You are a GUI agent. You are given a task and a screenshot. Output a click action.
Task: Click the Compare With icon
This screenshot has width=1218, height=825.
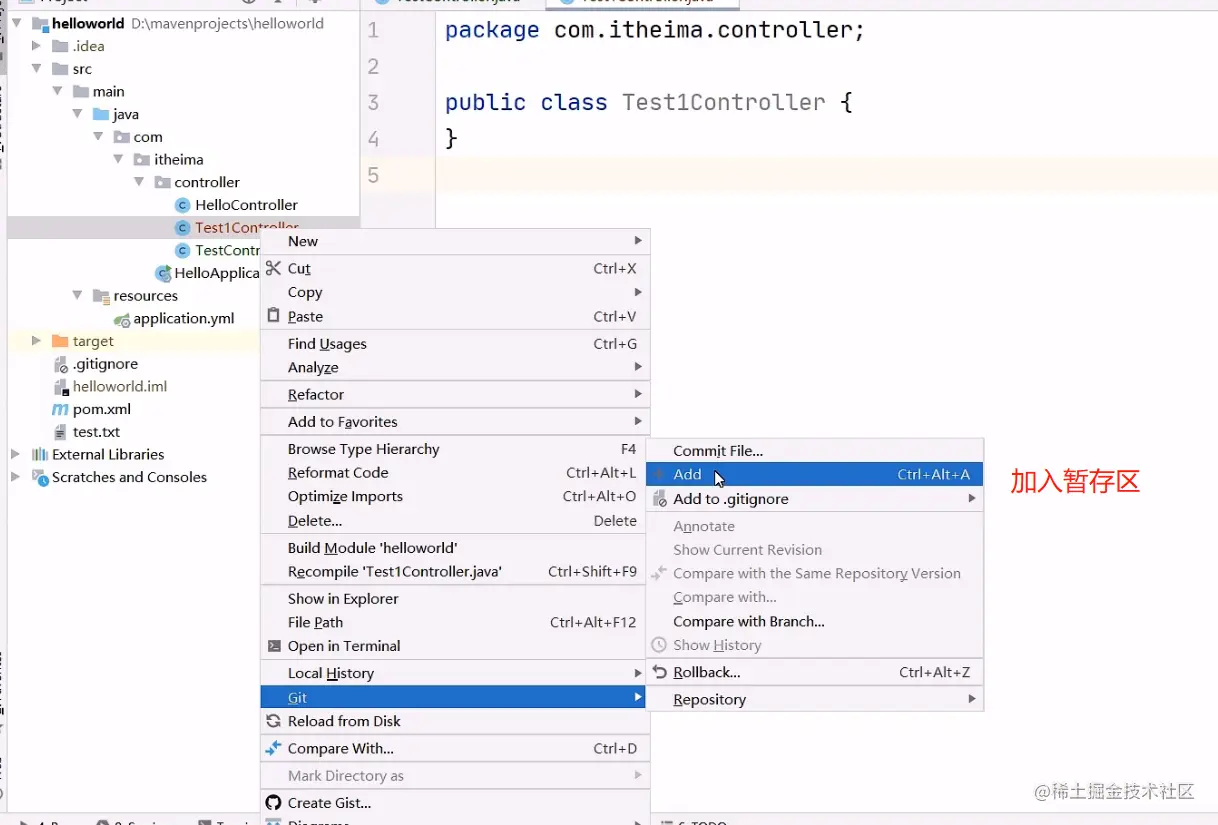coord(273,748)
